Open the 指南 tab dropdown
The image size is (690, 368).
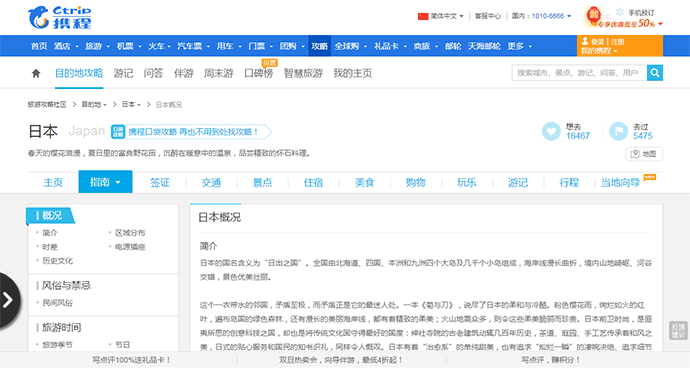click(105, 182)
